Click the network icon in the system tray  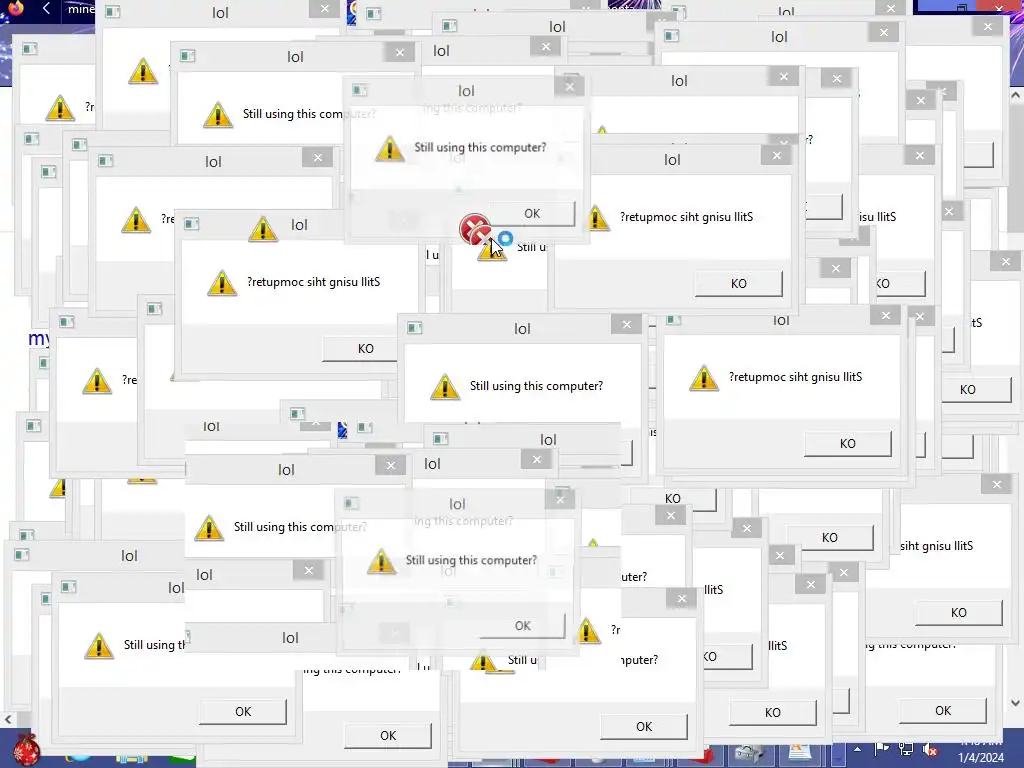pos(906,749)
